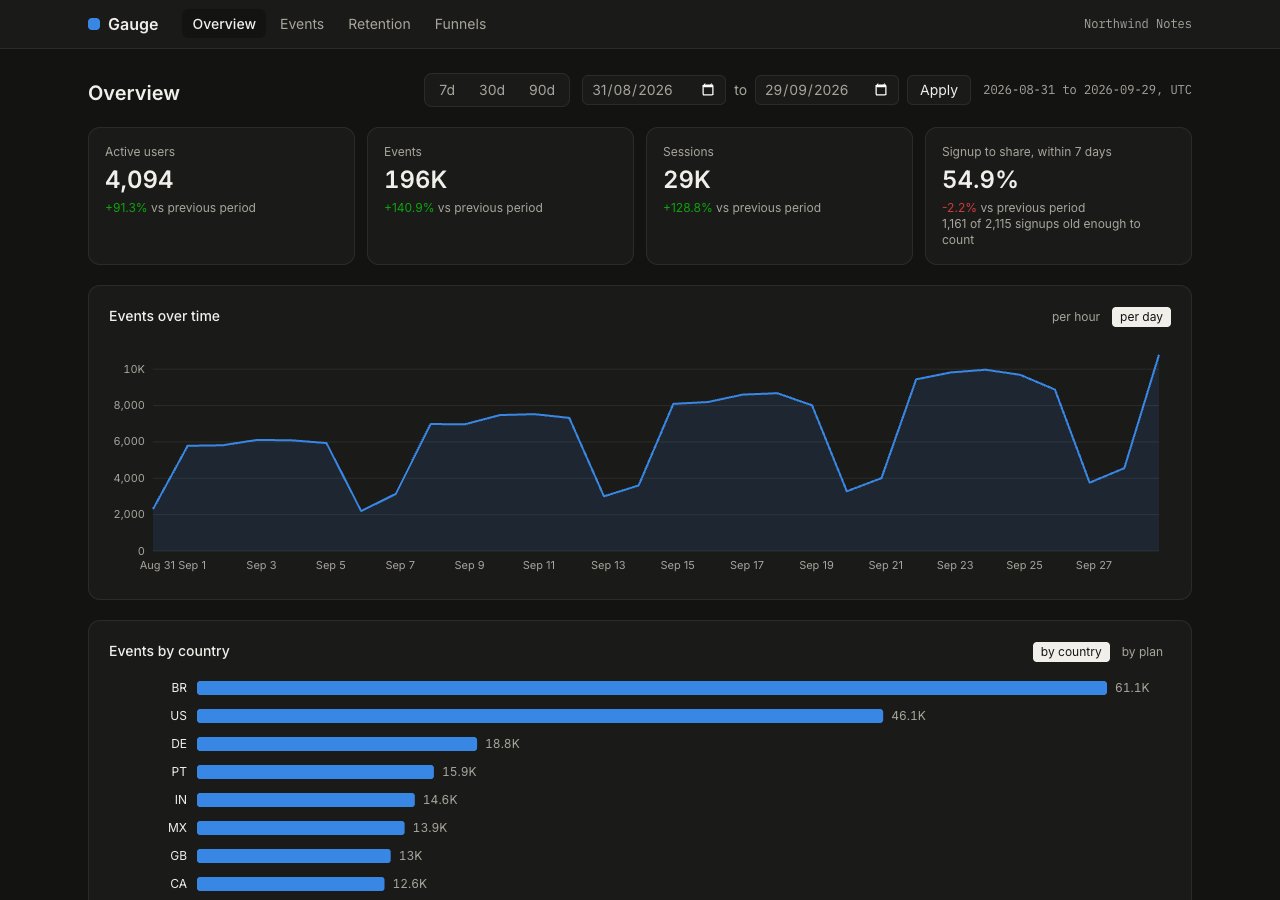Click the +128.8% change figure
The height and width of the screenshot is (900, 1280).
click(688, 208)
